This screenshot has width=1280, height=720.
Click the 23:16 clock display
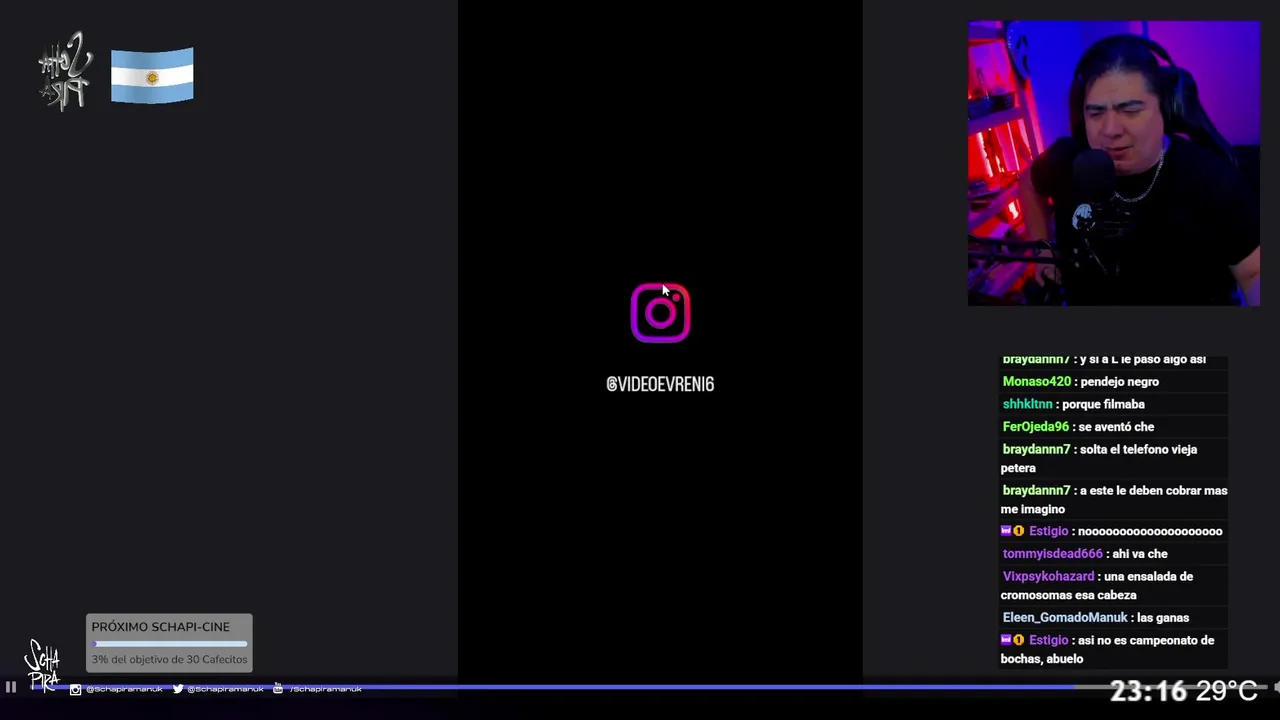click(1148, 691)
